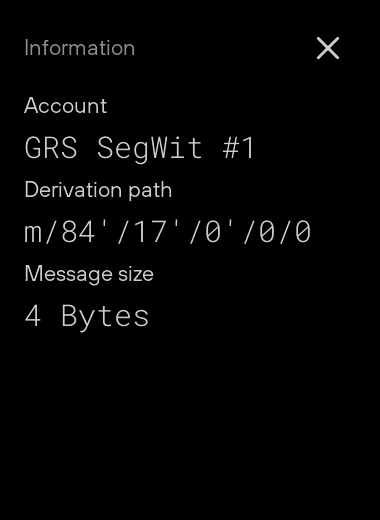Tap the leading m of the derivation path
Viewport: 380px width, 520px height.
click(33, 234)
